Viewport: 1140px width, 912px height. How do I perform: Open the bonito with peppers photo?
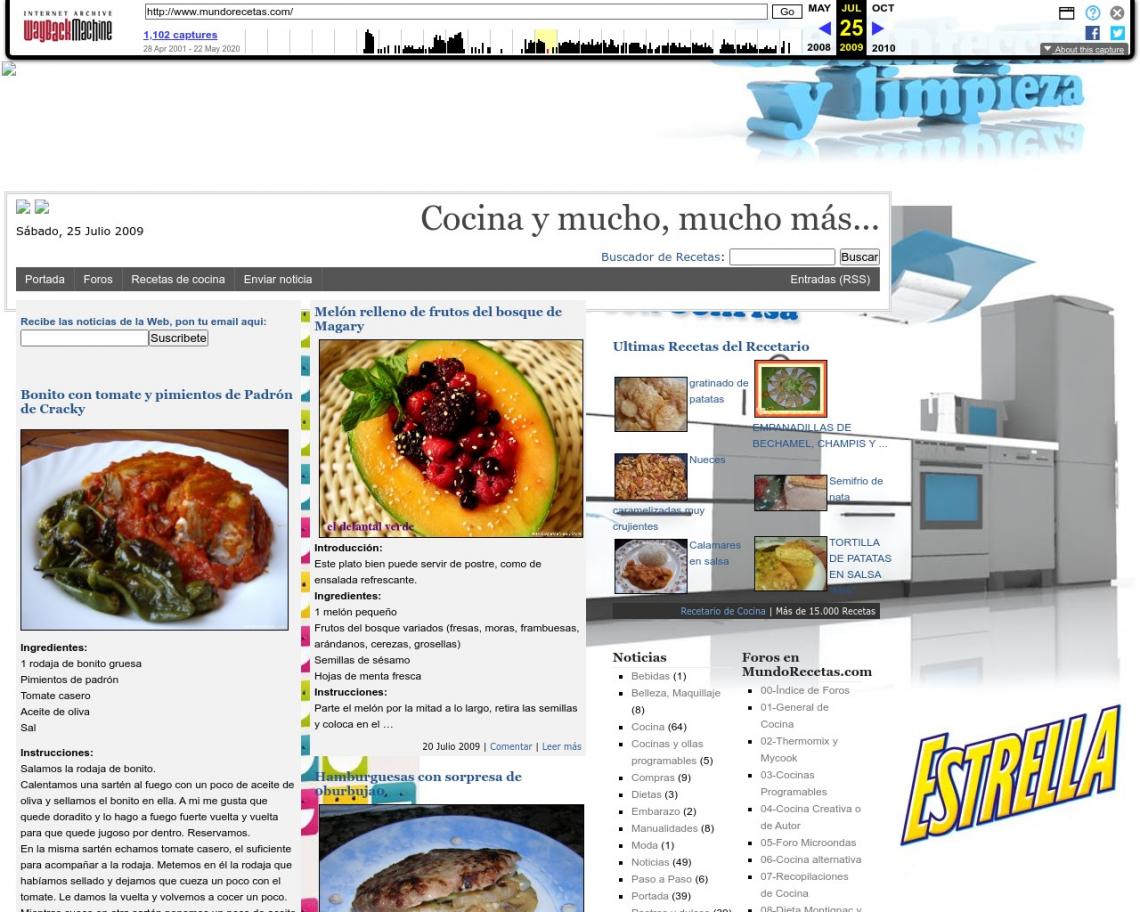click(154, 529)
